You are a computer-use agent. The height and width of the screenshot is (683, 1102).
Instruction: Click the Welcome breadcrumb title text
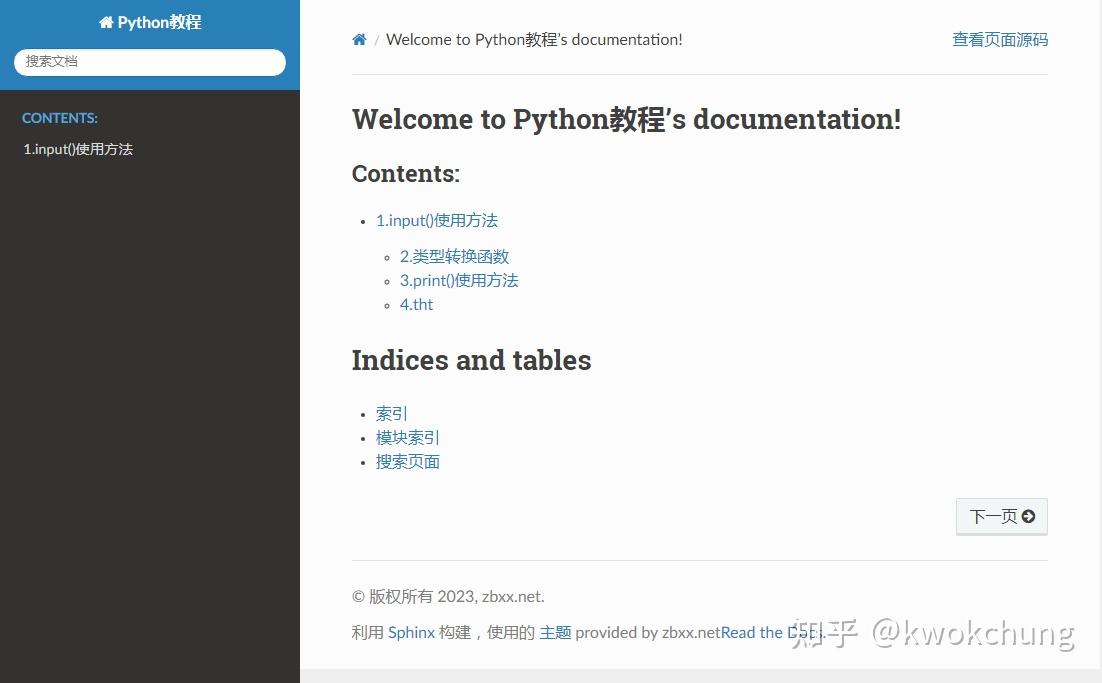tap(534, 39)
